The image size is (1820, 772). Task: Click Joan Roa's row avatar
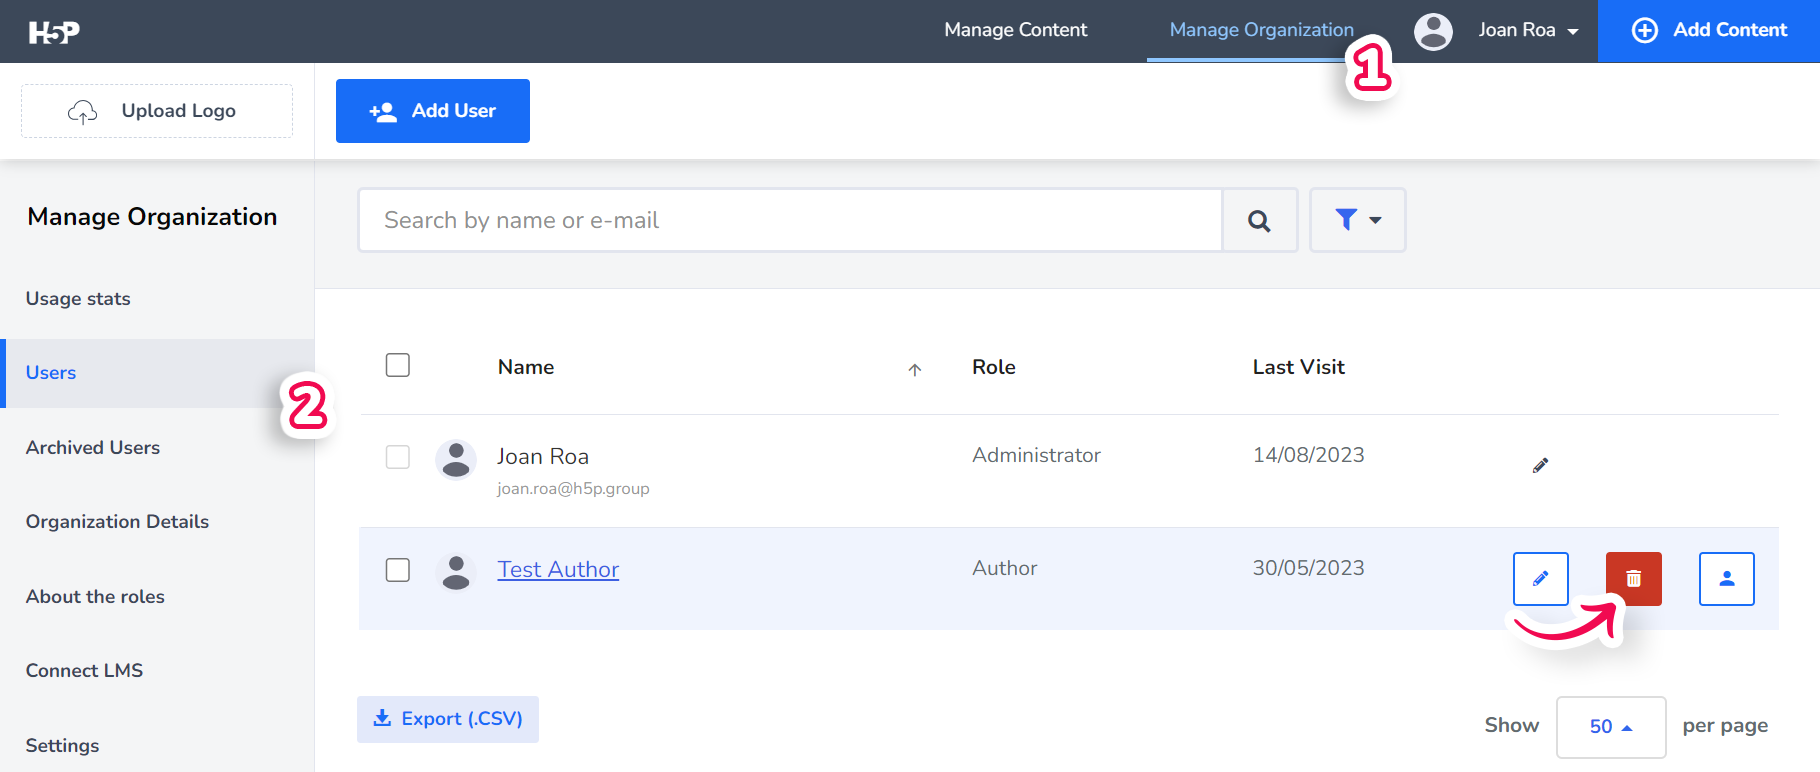(456, 460)
